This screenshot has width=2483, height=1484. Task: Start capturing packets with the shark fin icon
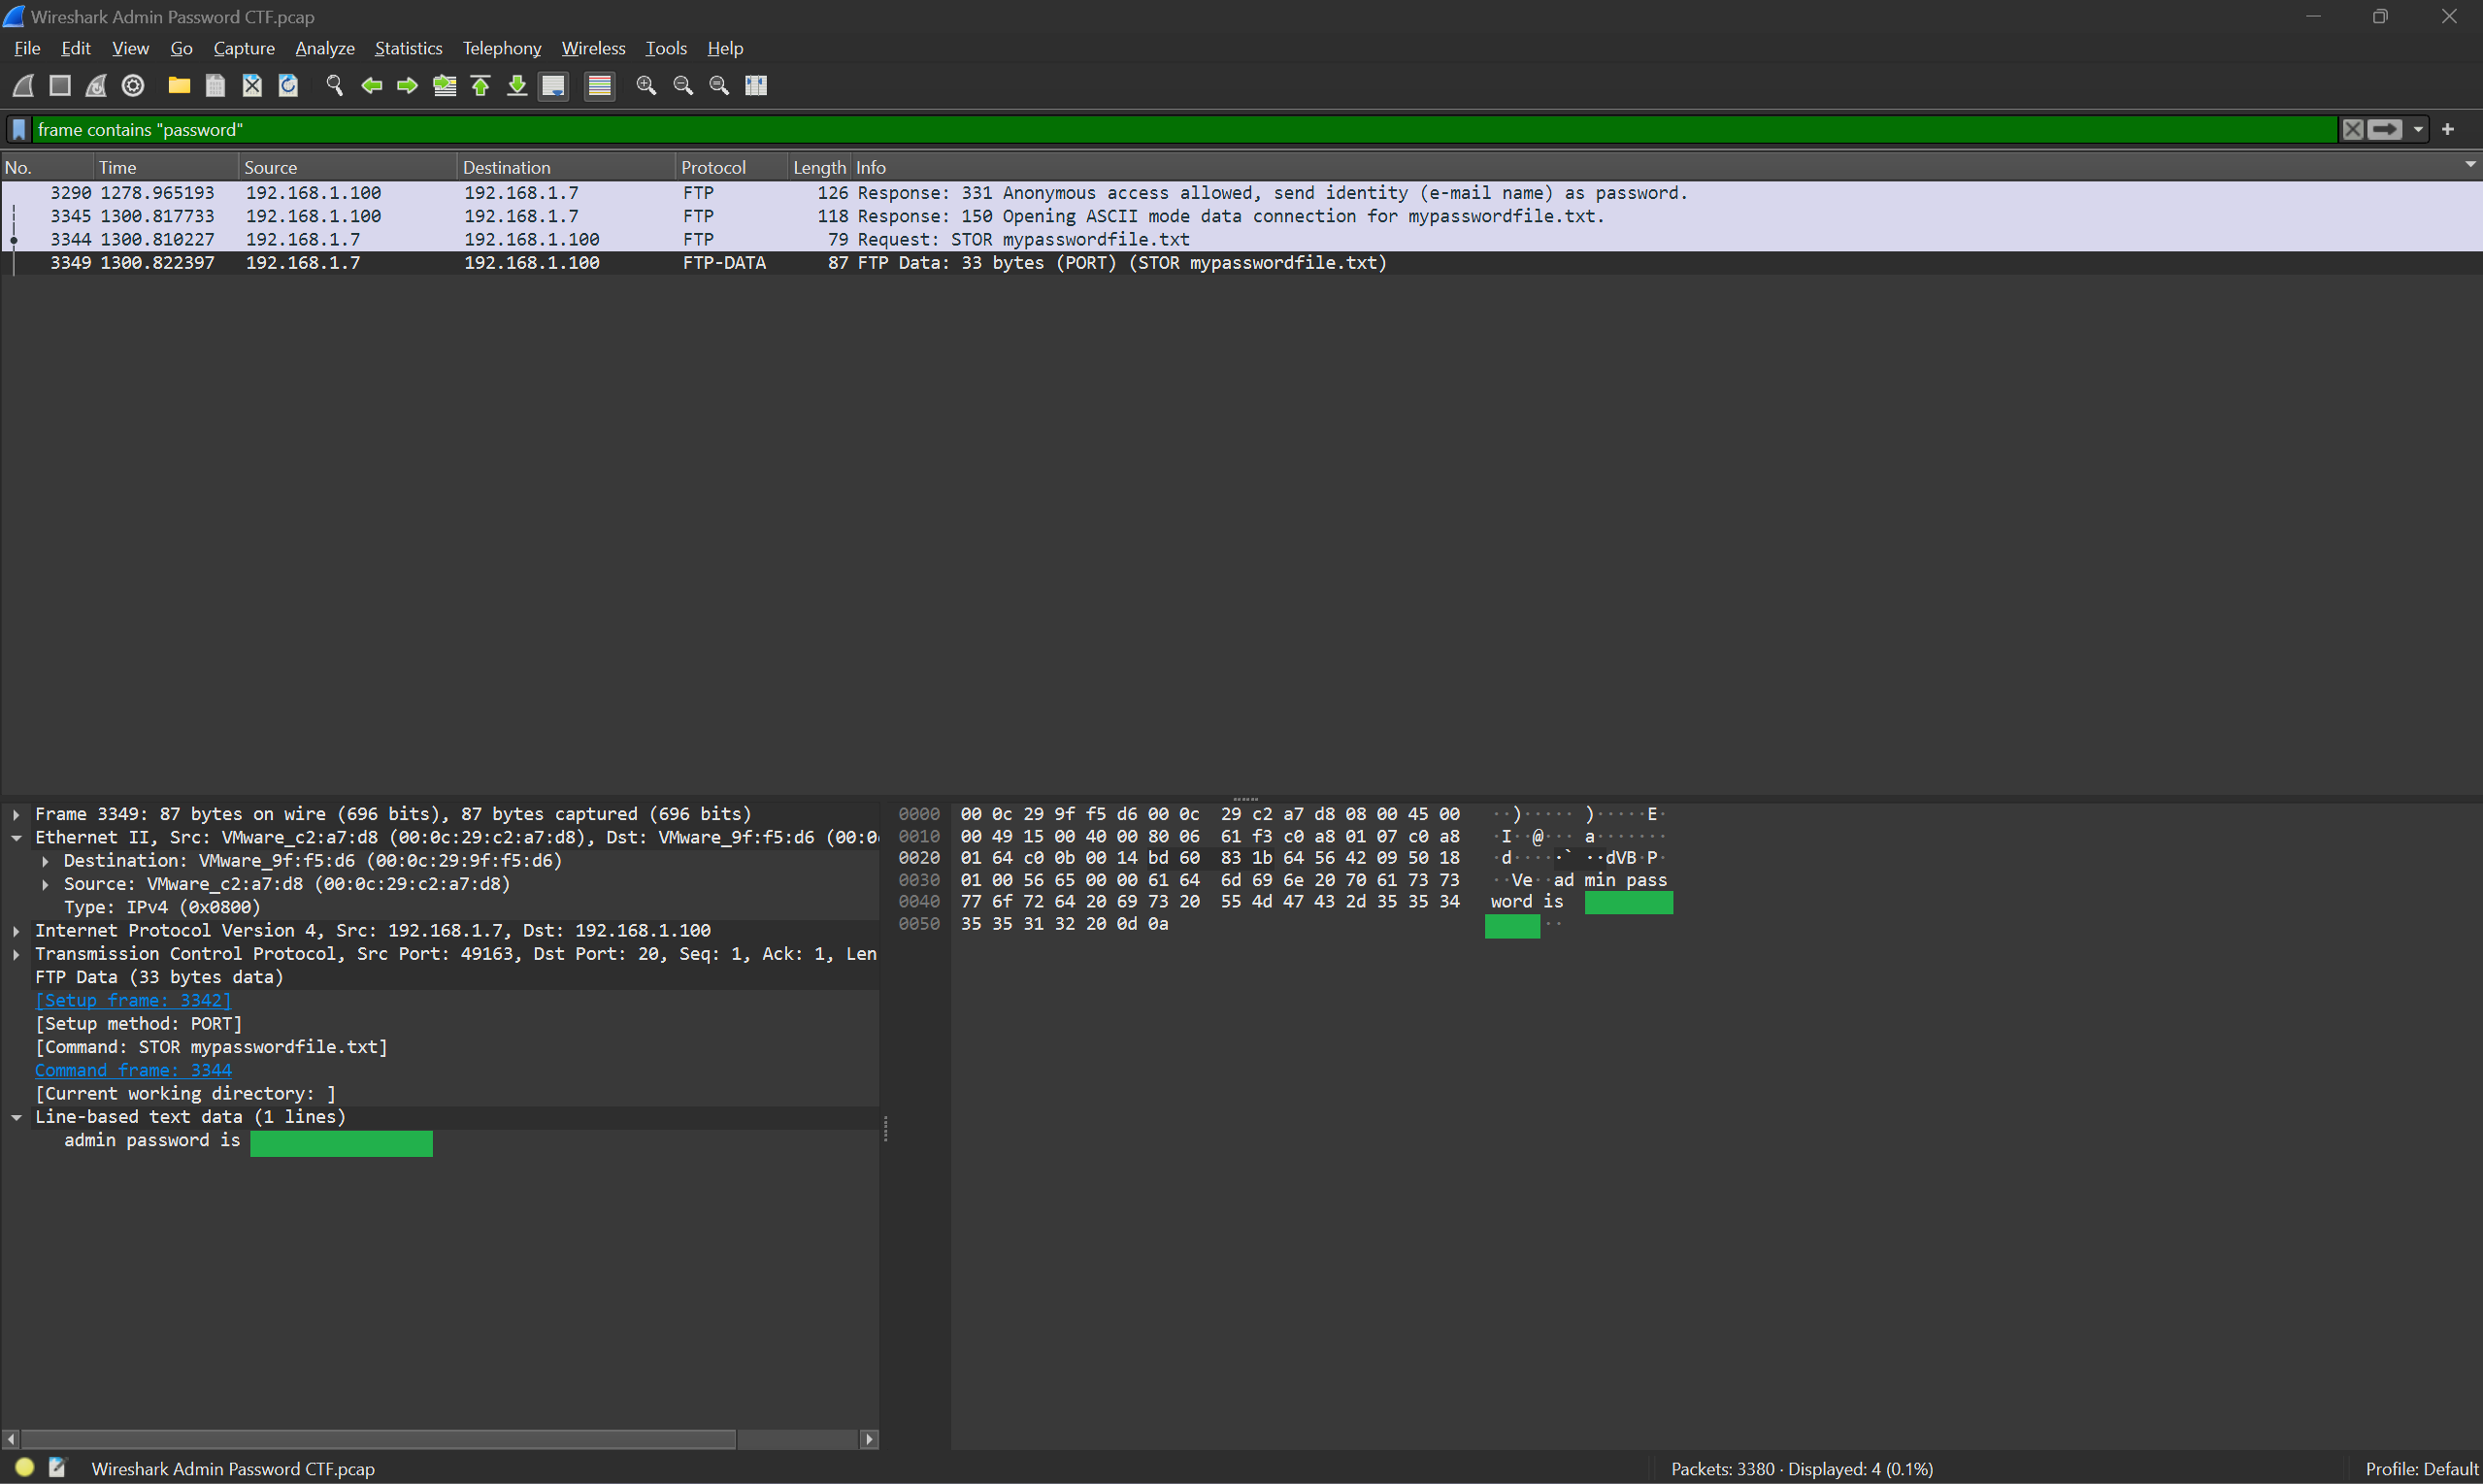[x=23, y=85]
